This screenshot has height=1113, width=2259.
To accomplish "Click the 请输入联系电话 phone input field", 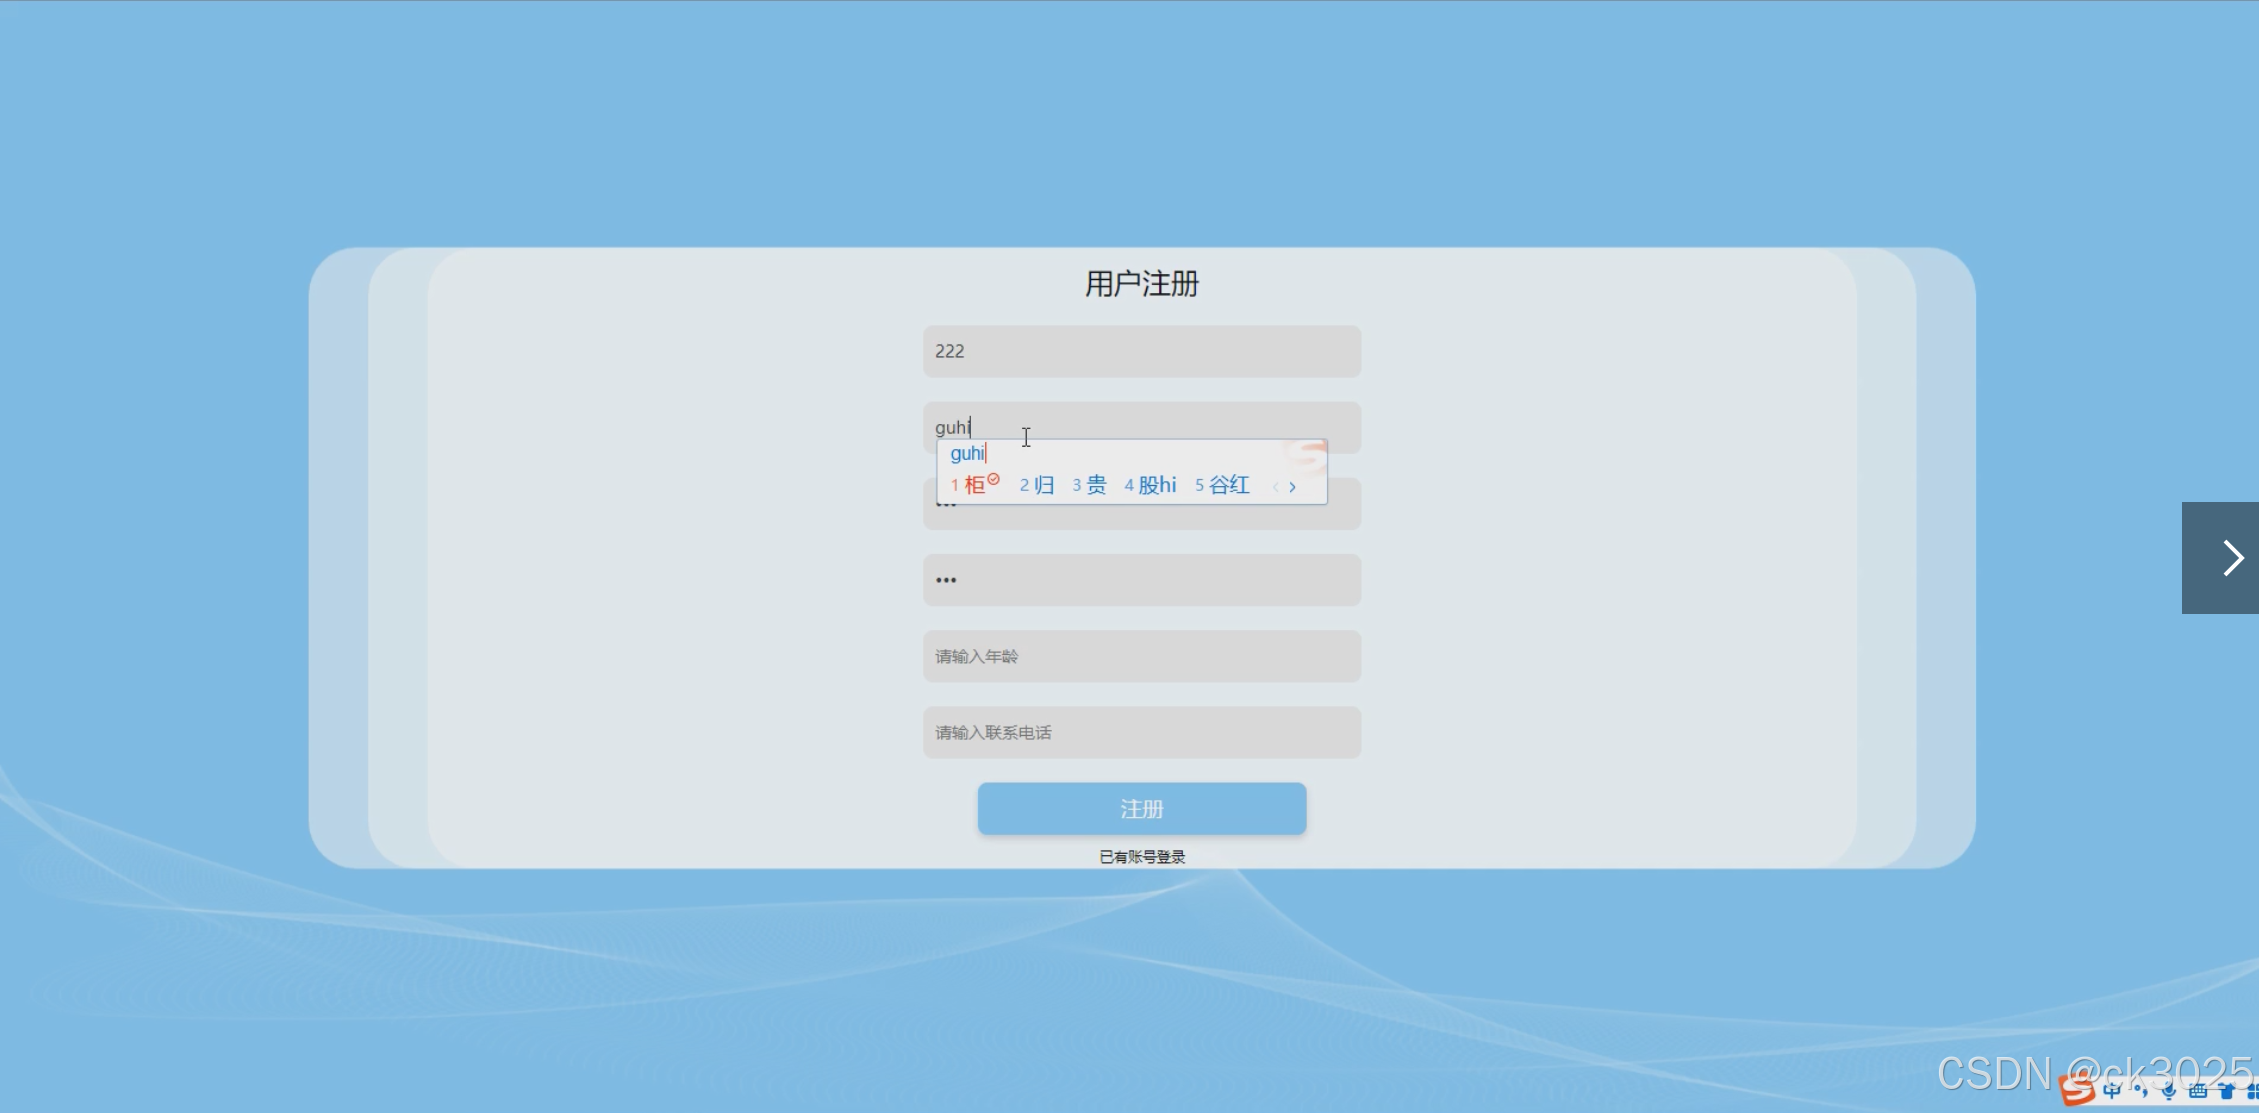I will click(1141, 732).
